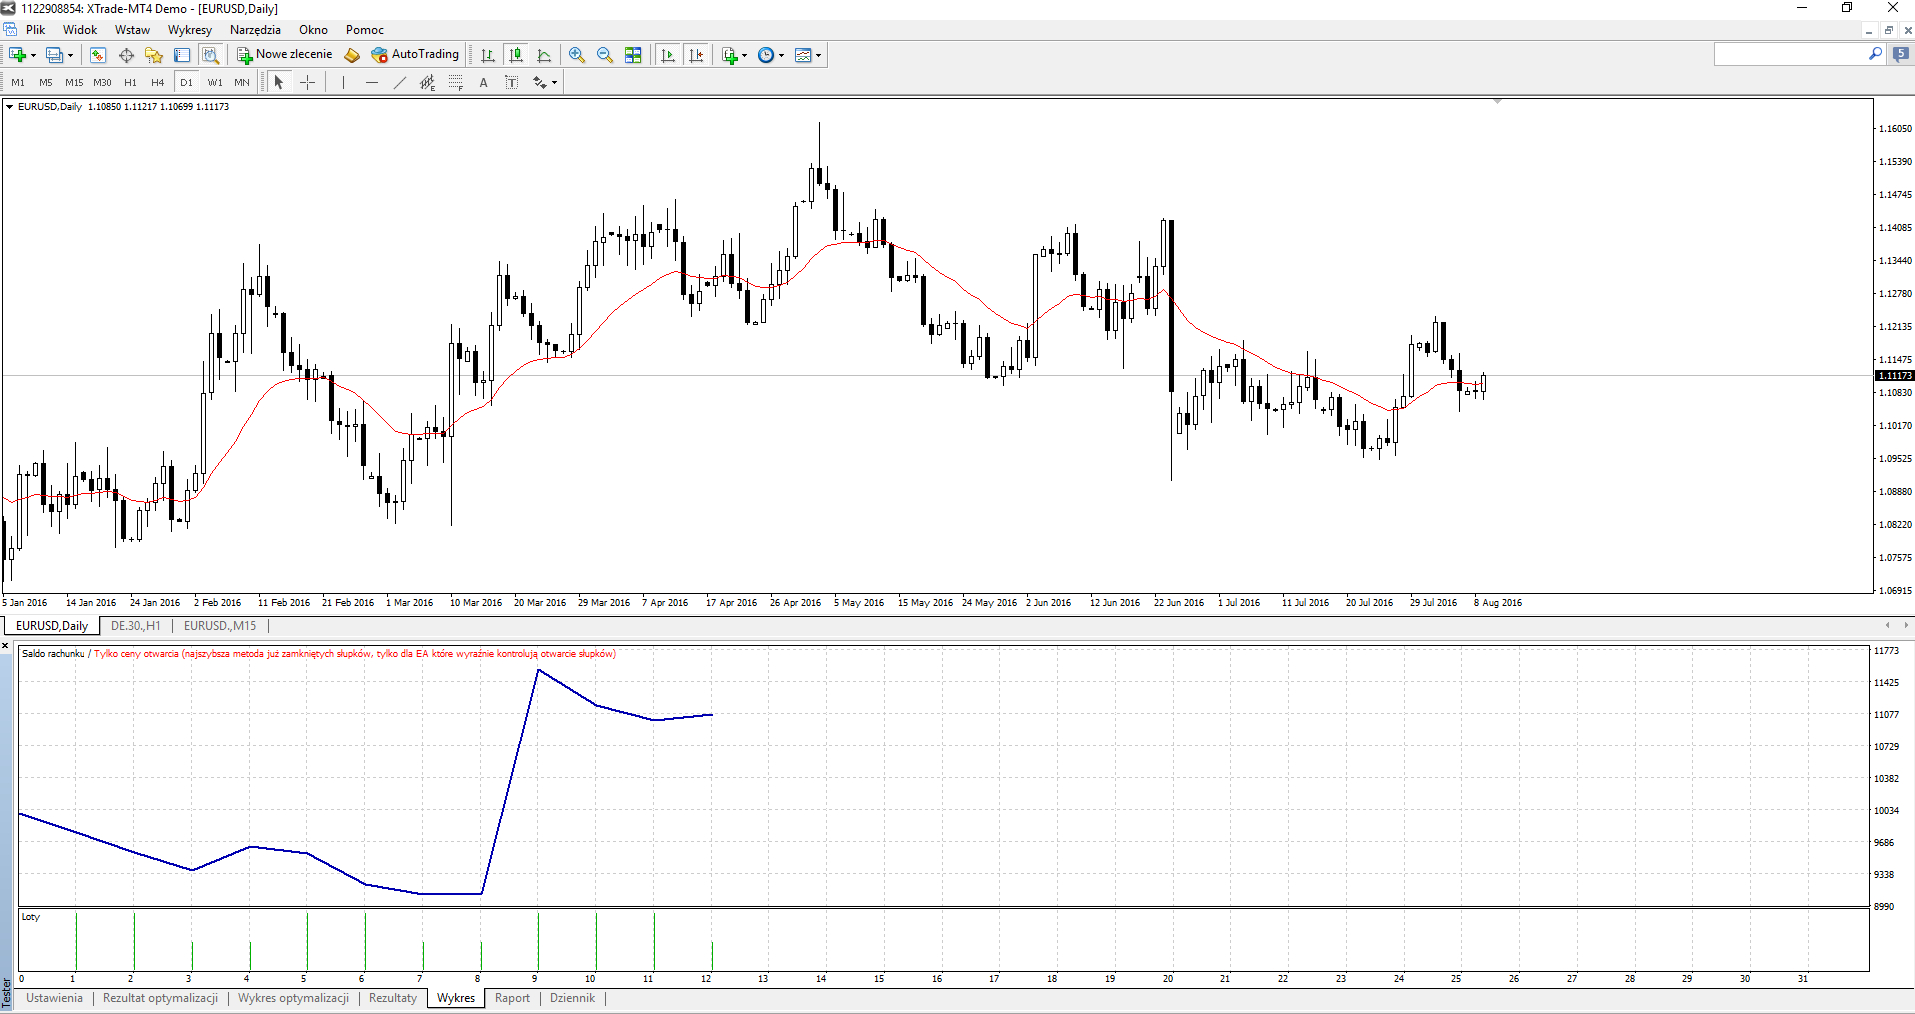Pick the trendline drawing tool
Image resolution: width=1915 pixels, height=1014 pixels.
[399, 83]
